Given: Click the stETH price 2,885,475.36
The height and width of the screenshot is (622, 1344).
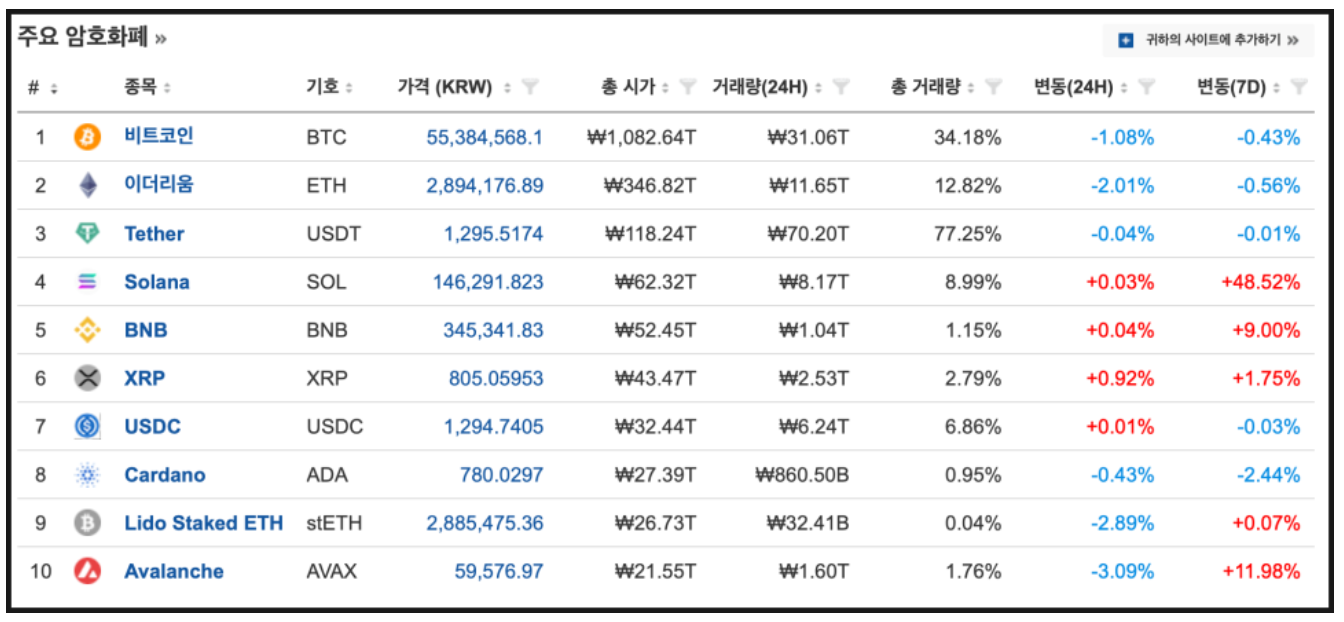Looking at the screenshot, I should pyautogui.click(x=485, y=523).
